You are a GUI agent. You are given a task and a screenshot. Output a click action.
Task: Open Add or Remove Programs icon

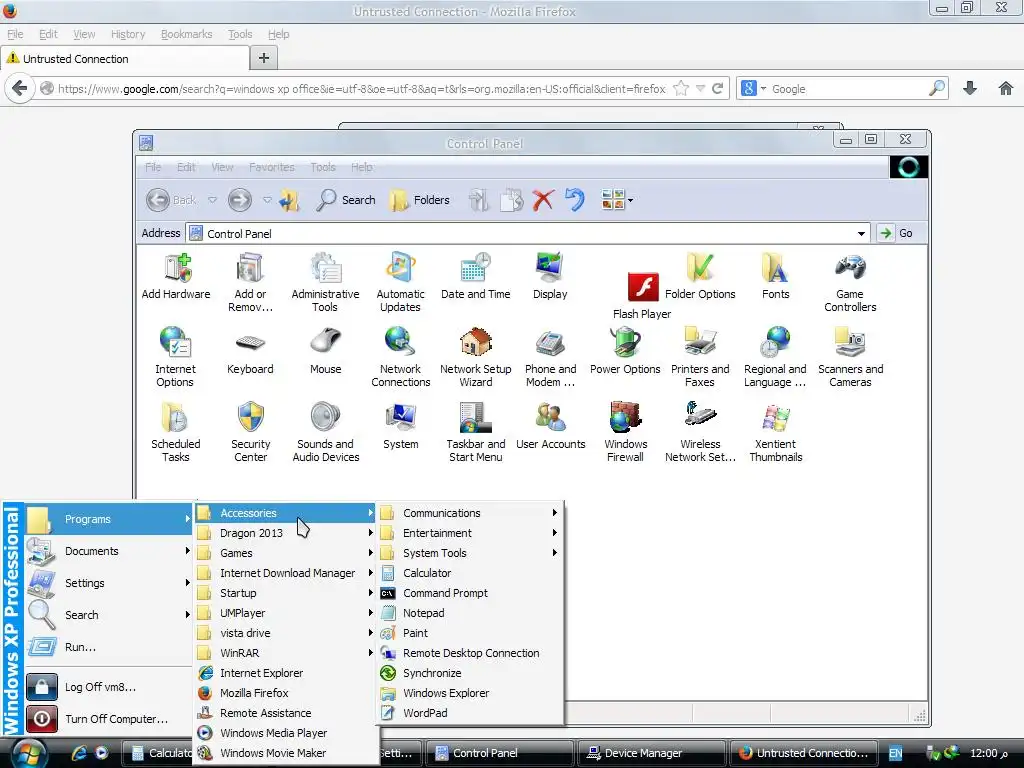pos(250,282)
